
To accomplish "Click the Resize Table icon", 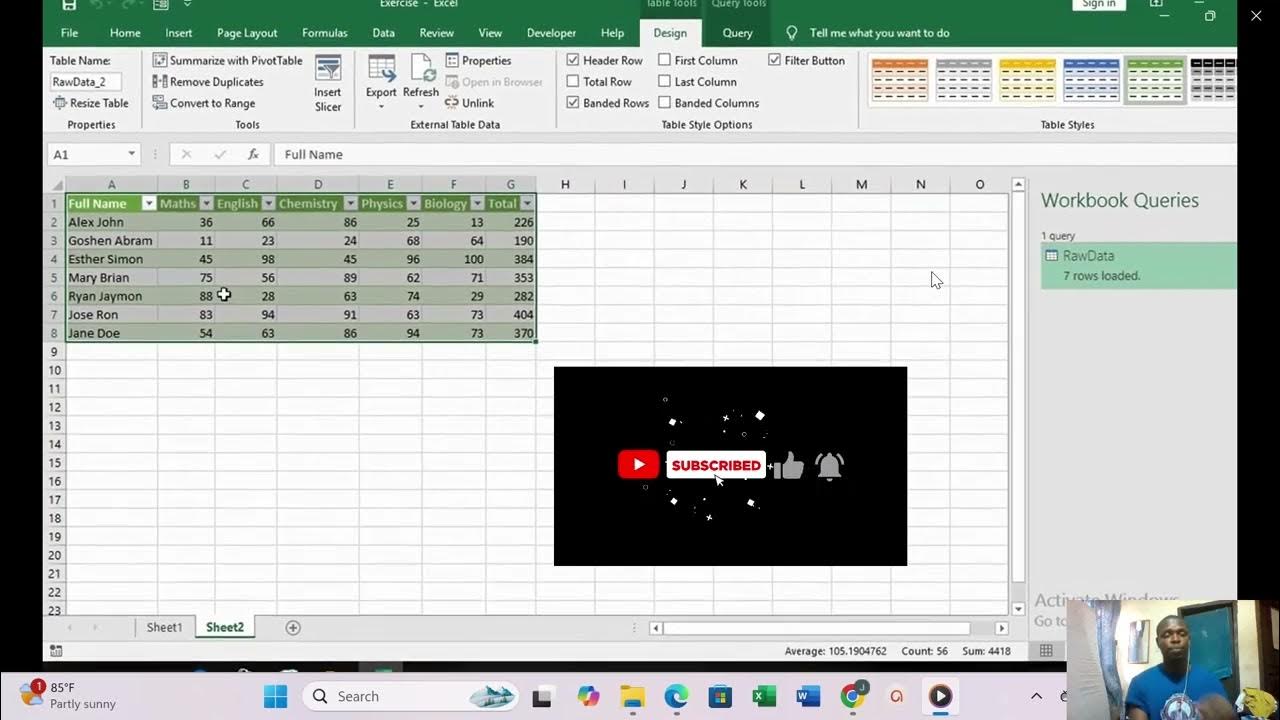I will click(x=60, y=103).
